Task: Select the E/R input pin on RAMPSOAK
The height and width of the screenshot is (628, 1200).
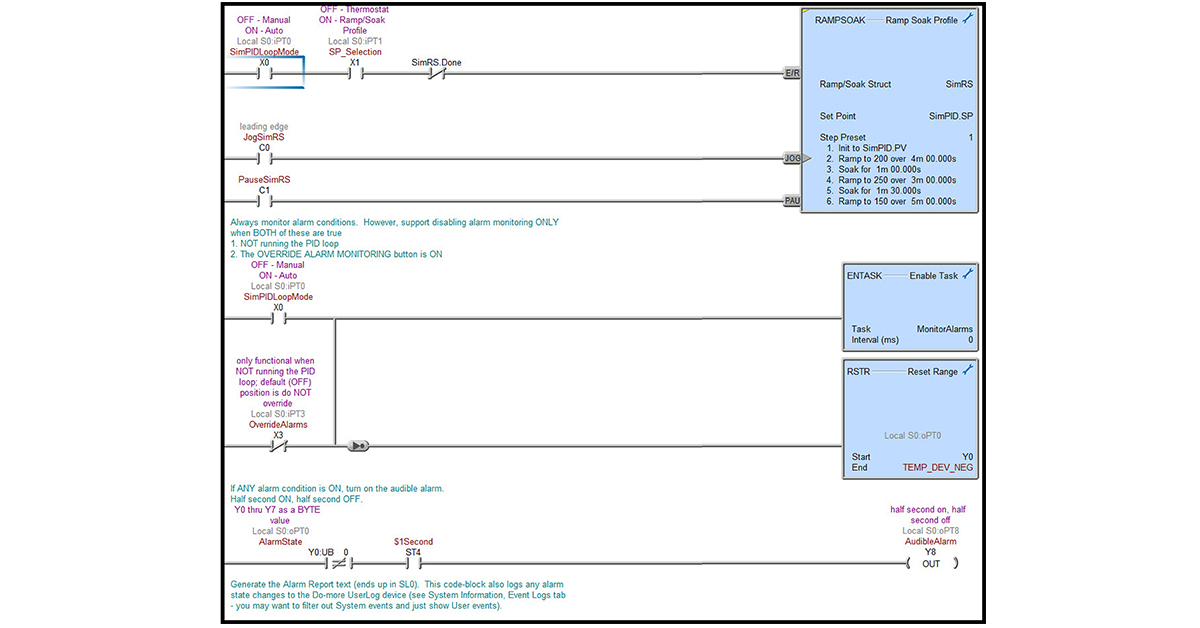Action: [792, 73]
